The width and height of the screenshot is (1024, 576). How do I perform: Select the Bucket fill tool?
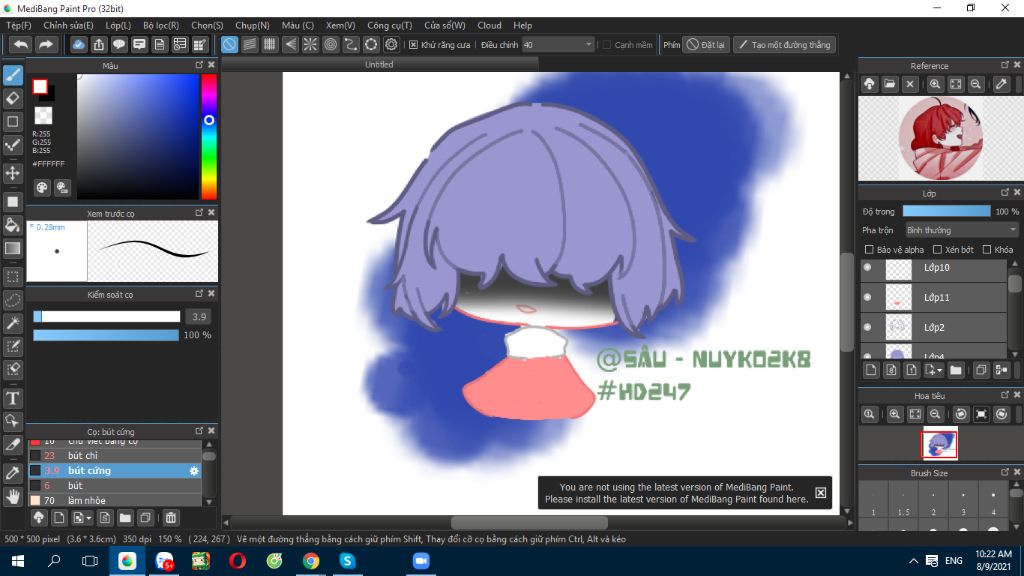point(13,225)
